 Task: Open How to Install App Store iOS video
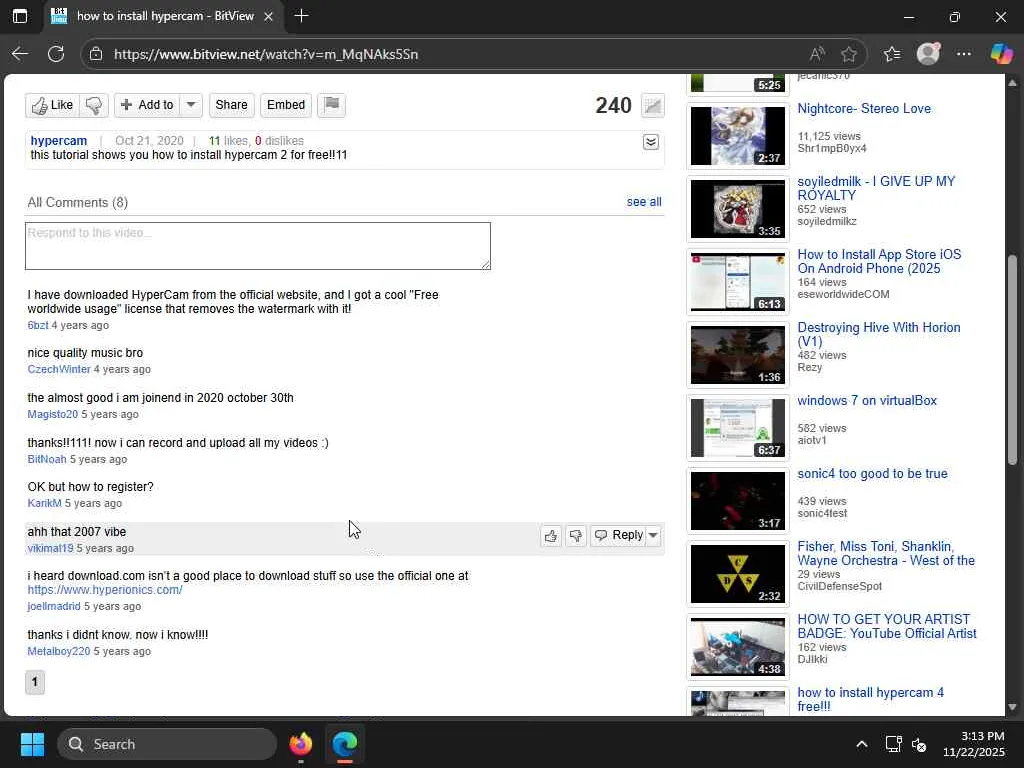click(879, 261)
